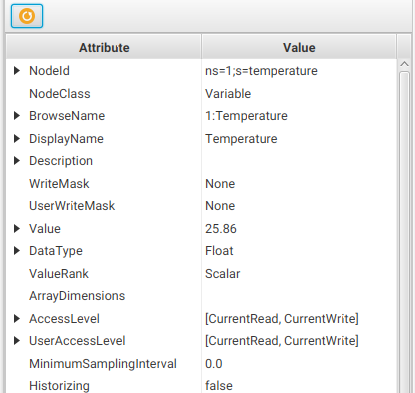Click the BrowseName label text
This screenshot has height=393, width=415.
(67, 116)
